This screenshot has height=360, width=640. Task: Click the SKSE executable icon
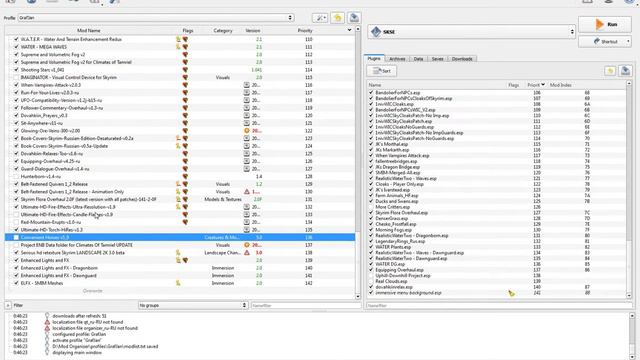376,31
